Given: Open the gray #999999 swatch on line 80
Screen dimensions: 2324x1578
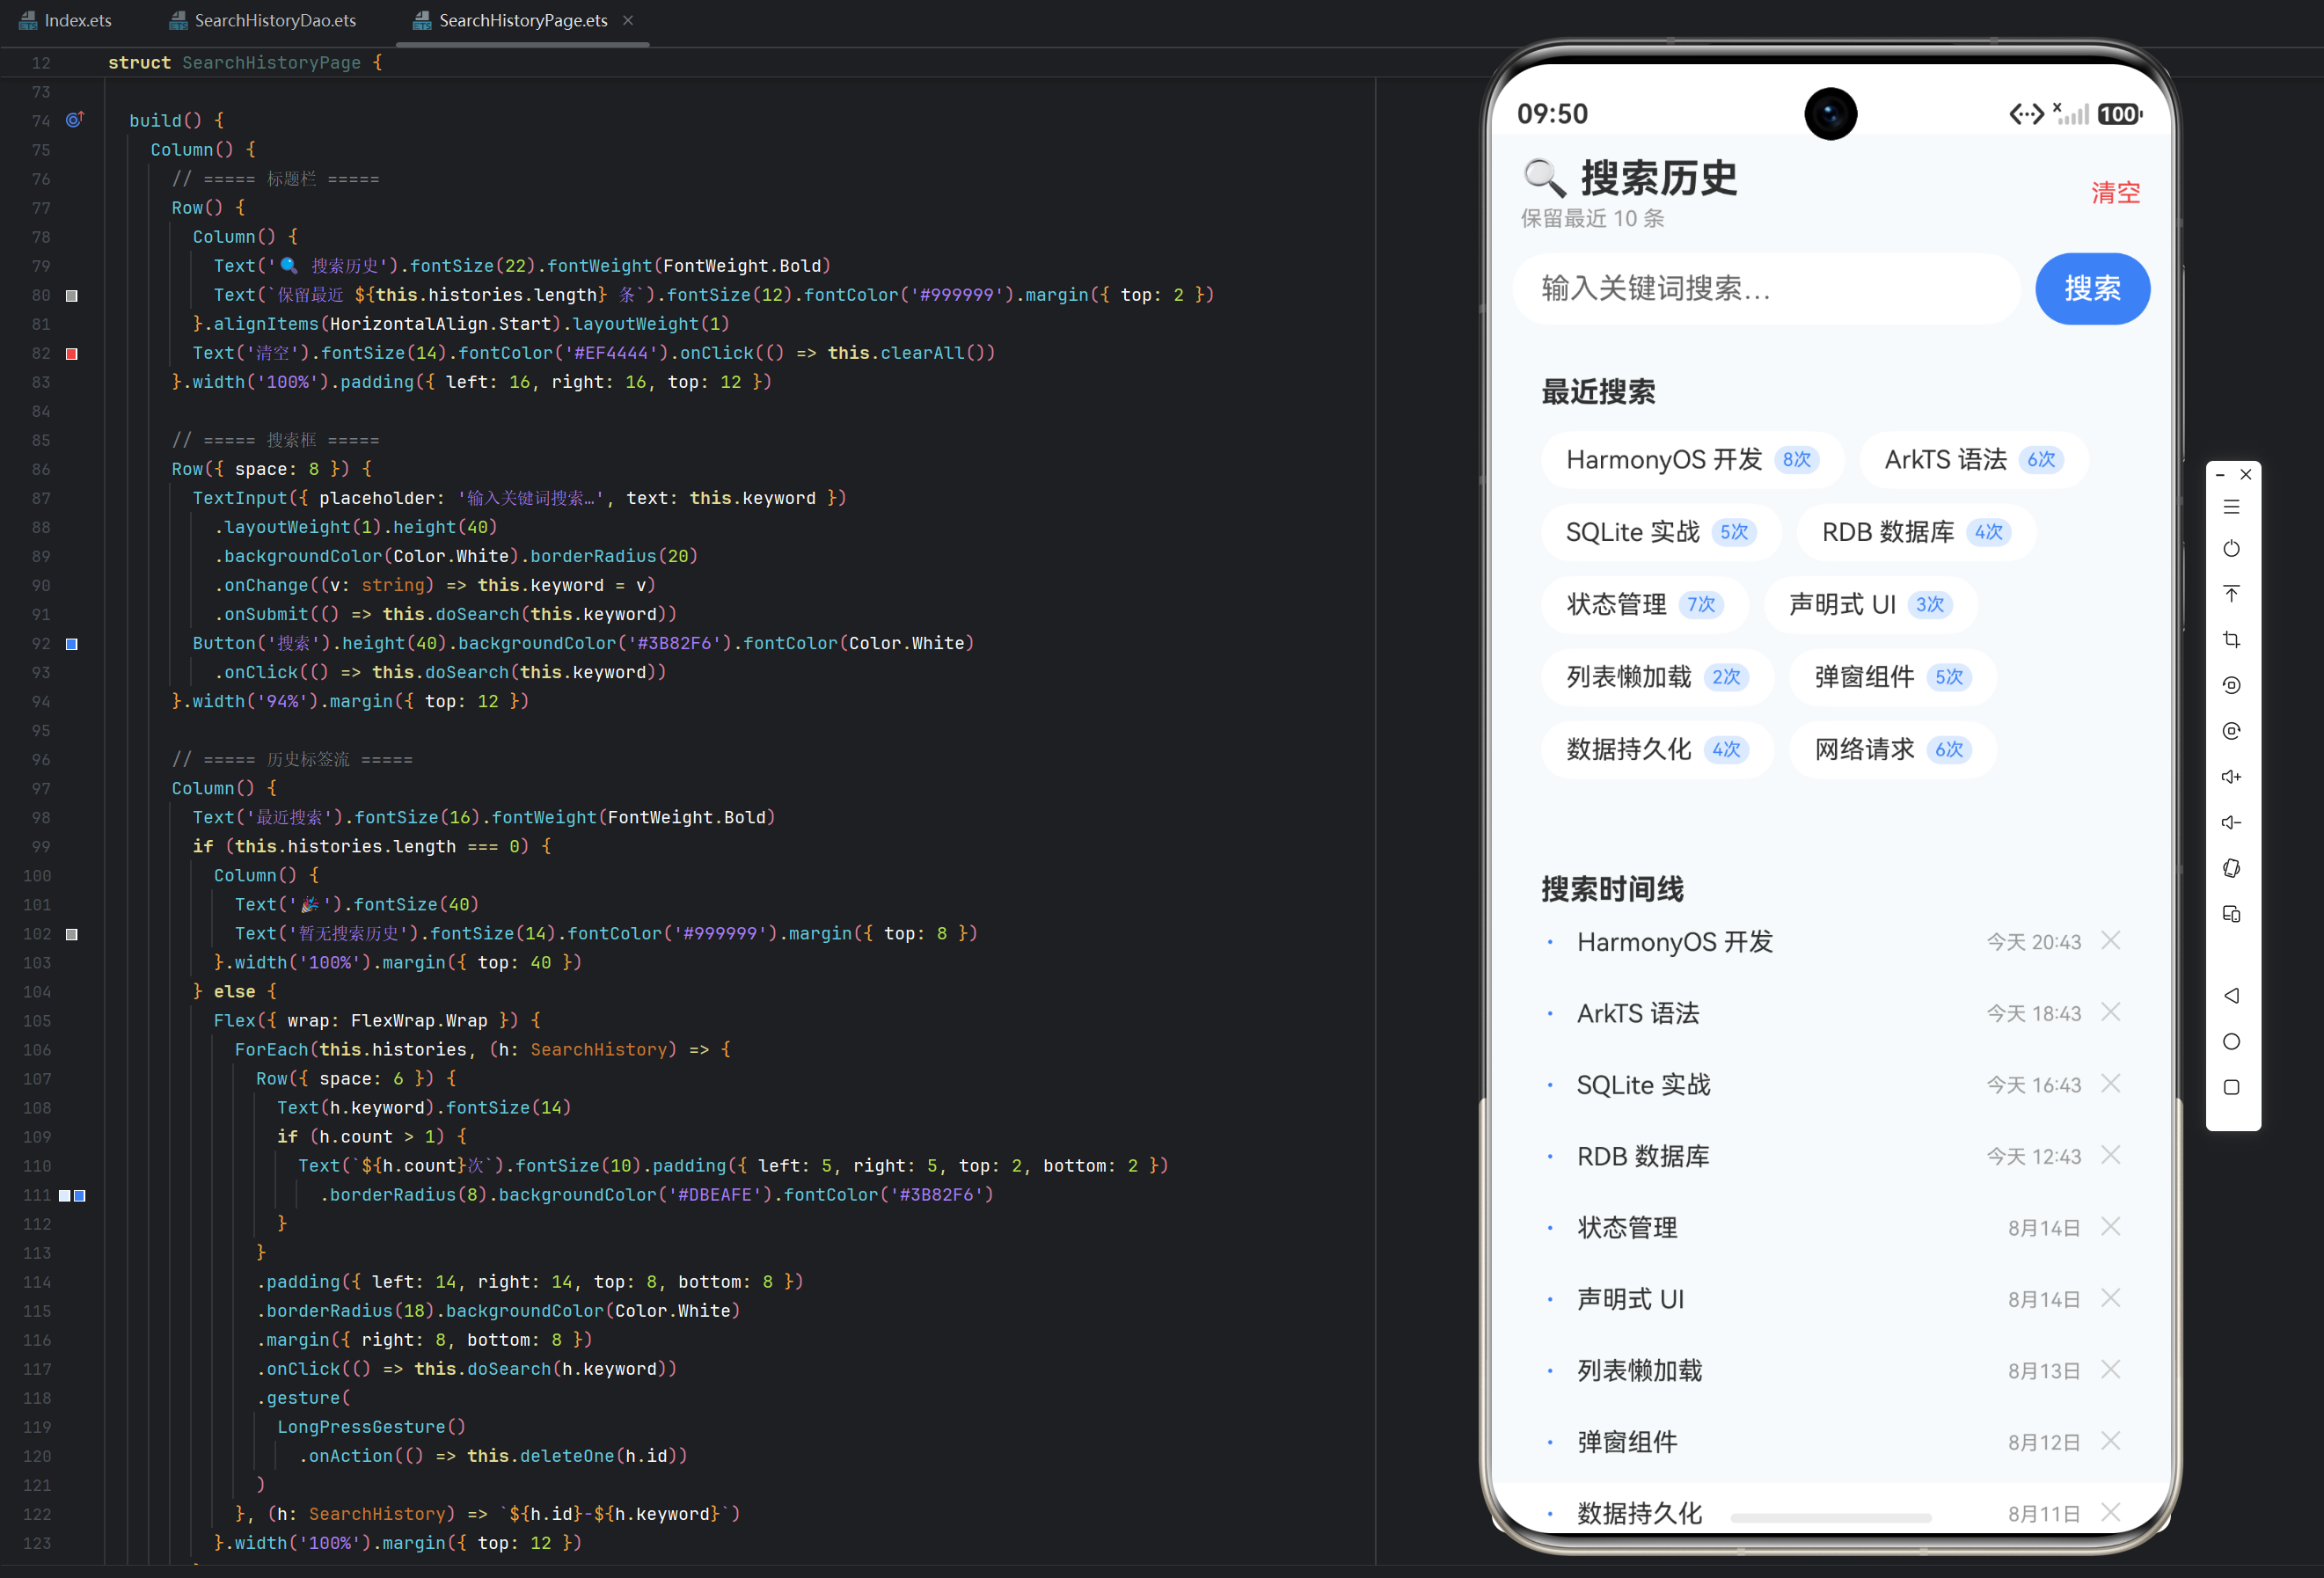Looking at the screenshot, I should 72,296.
